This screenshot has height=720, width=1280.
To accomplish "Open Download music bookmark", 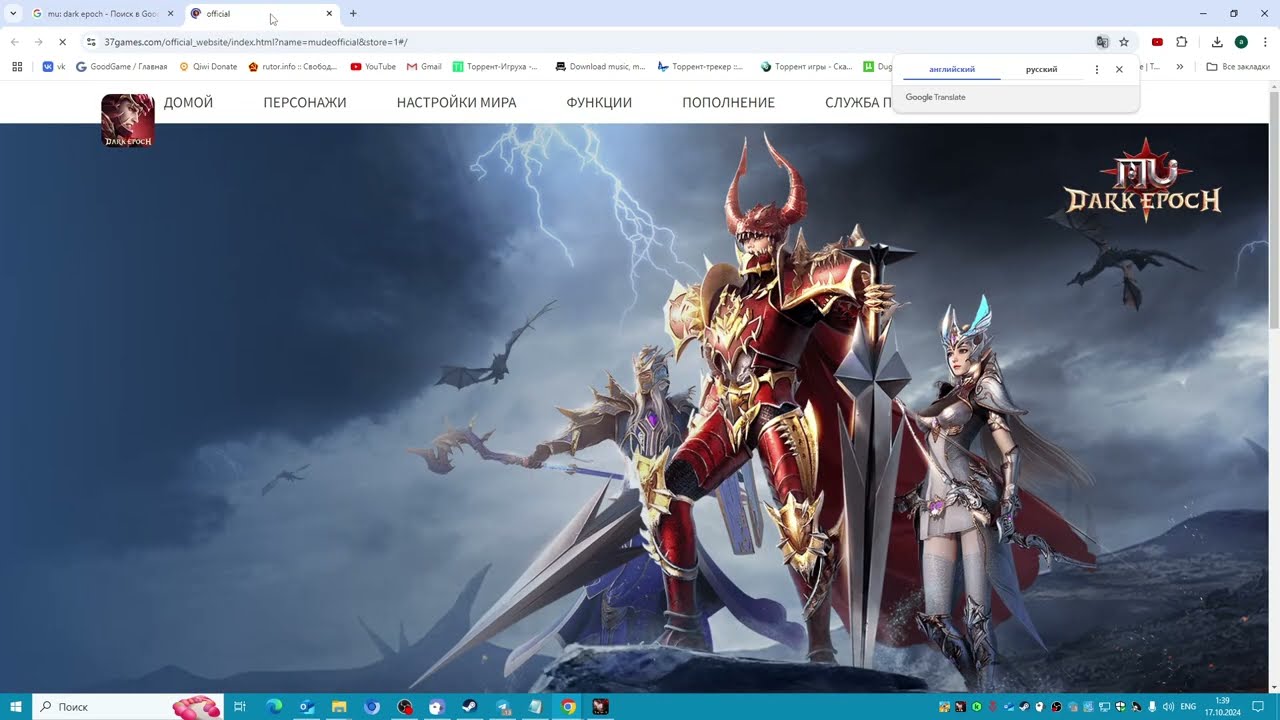I will (599, 67).
